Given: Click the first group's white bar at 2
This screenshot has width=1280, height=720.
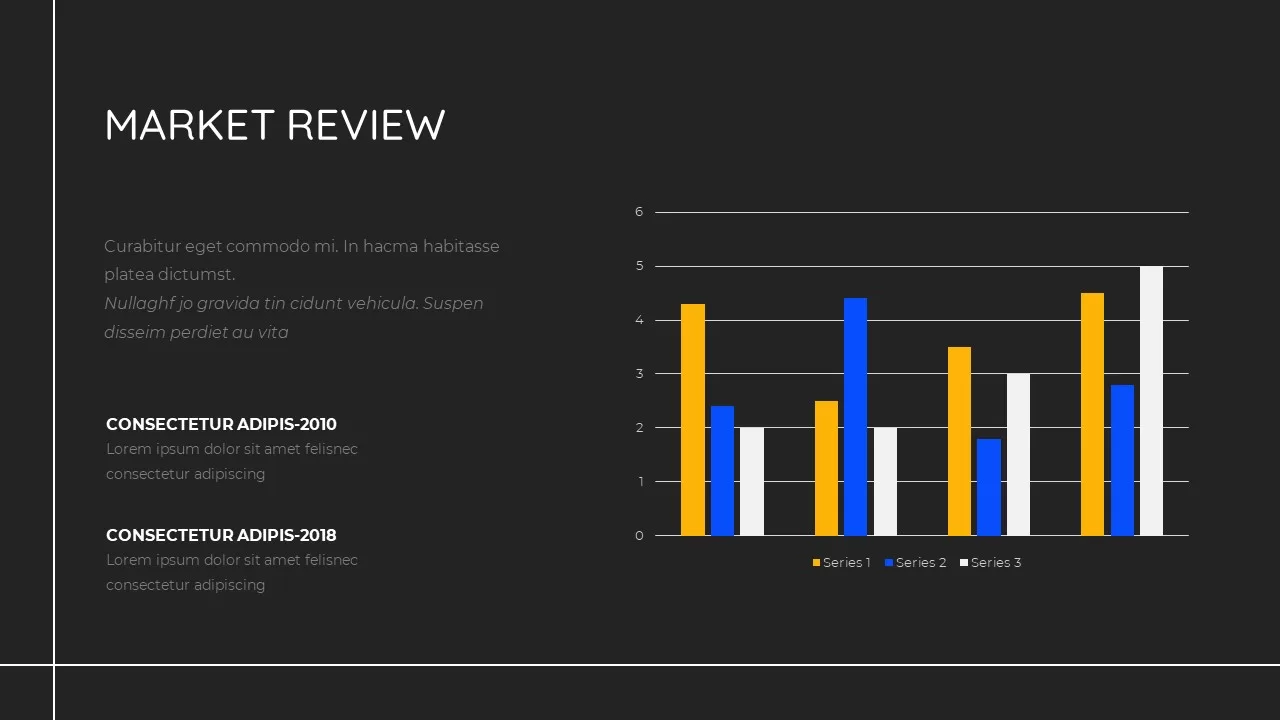Looking at the screenshot, I should (752, 482).
